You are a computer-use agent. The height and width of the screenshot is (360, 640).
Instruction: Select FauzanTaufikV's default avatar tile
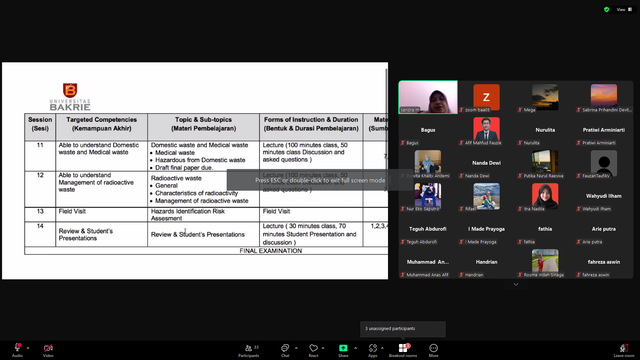pos(604,163)
